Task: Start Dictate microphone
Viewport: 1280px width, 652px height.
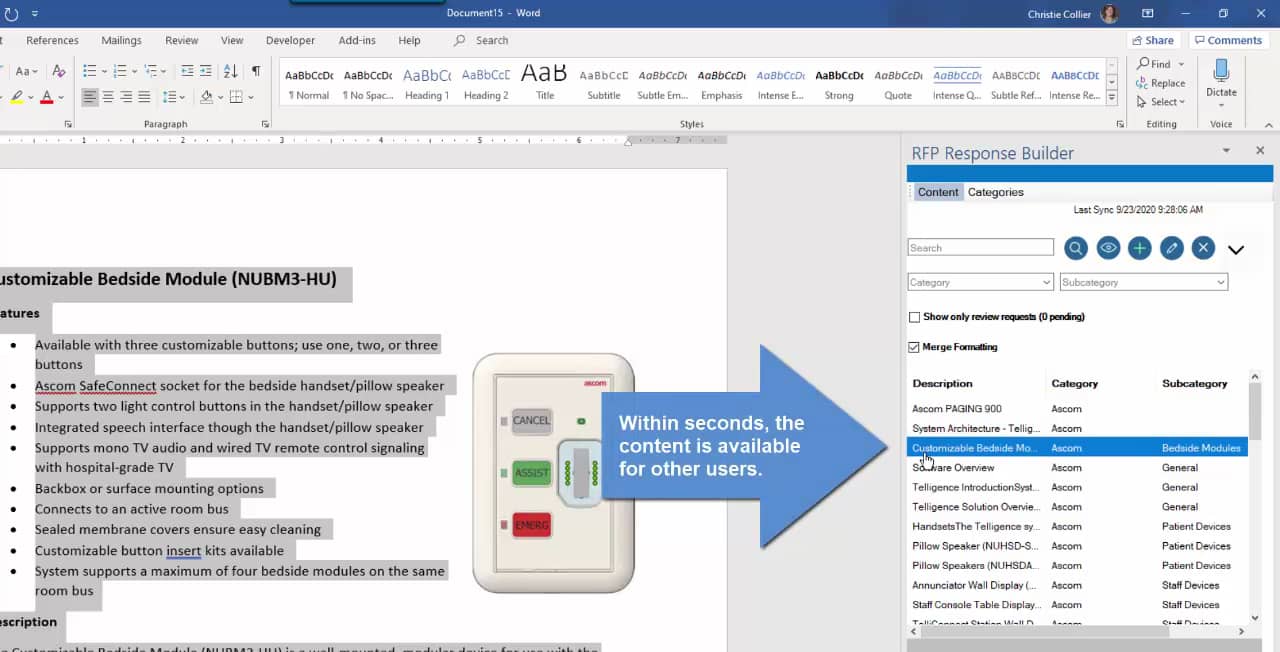Action: tap(1221, 78)
